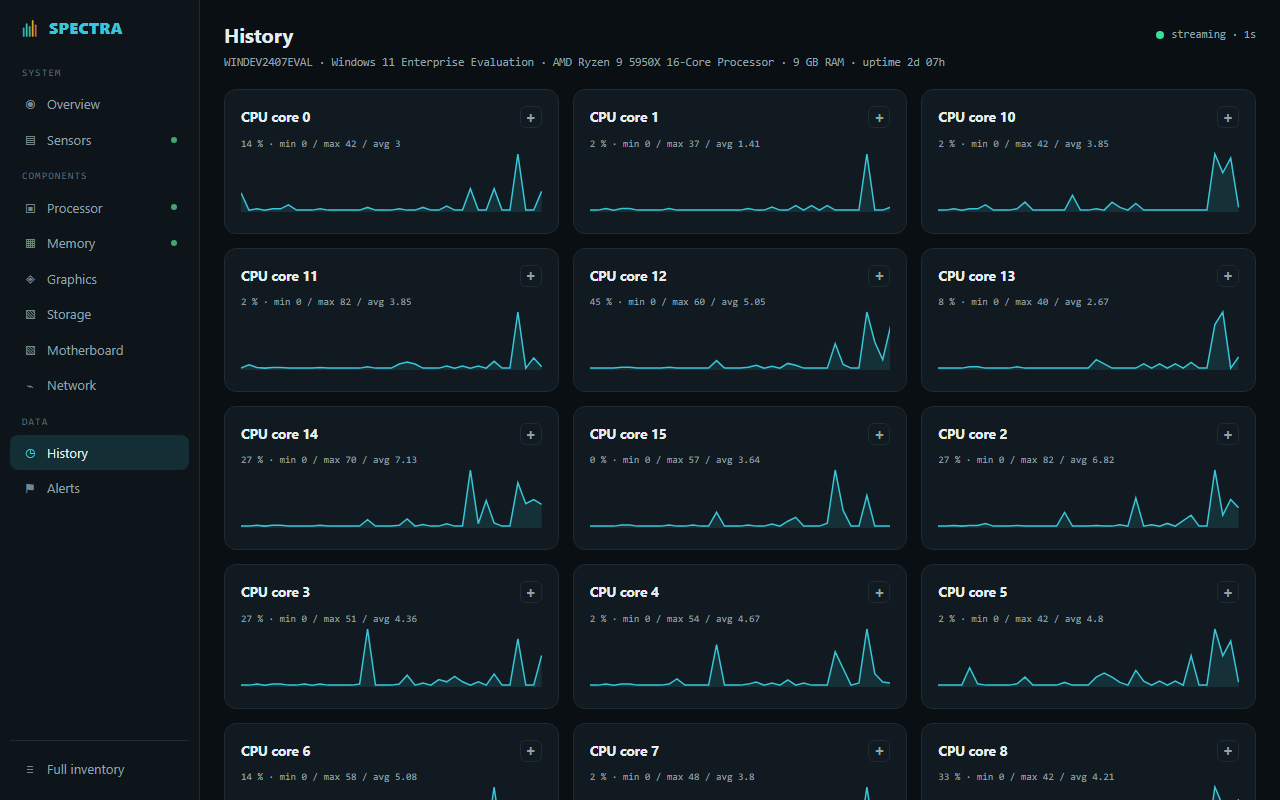Expand the CPU core 0 card

pyautogui.click(x=531, y=117)
